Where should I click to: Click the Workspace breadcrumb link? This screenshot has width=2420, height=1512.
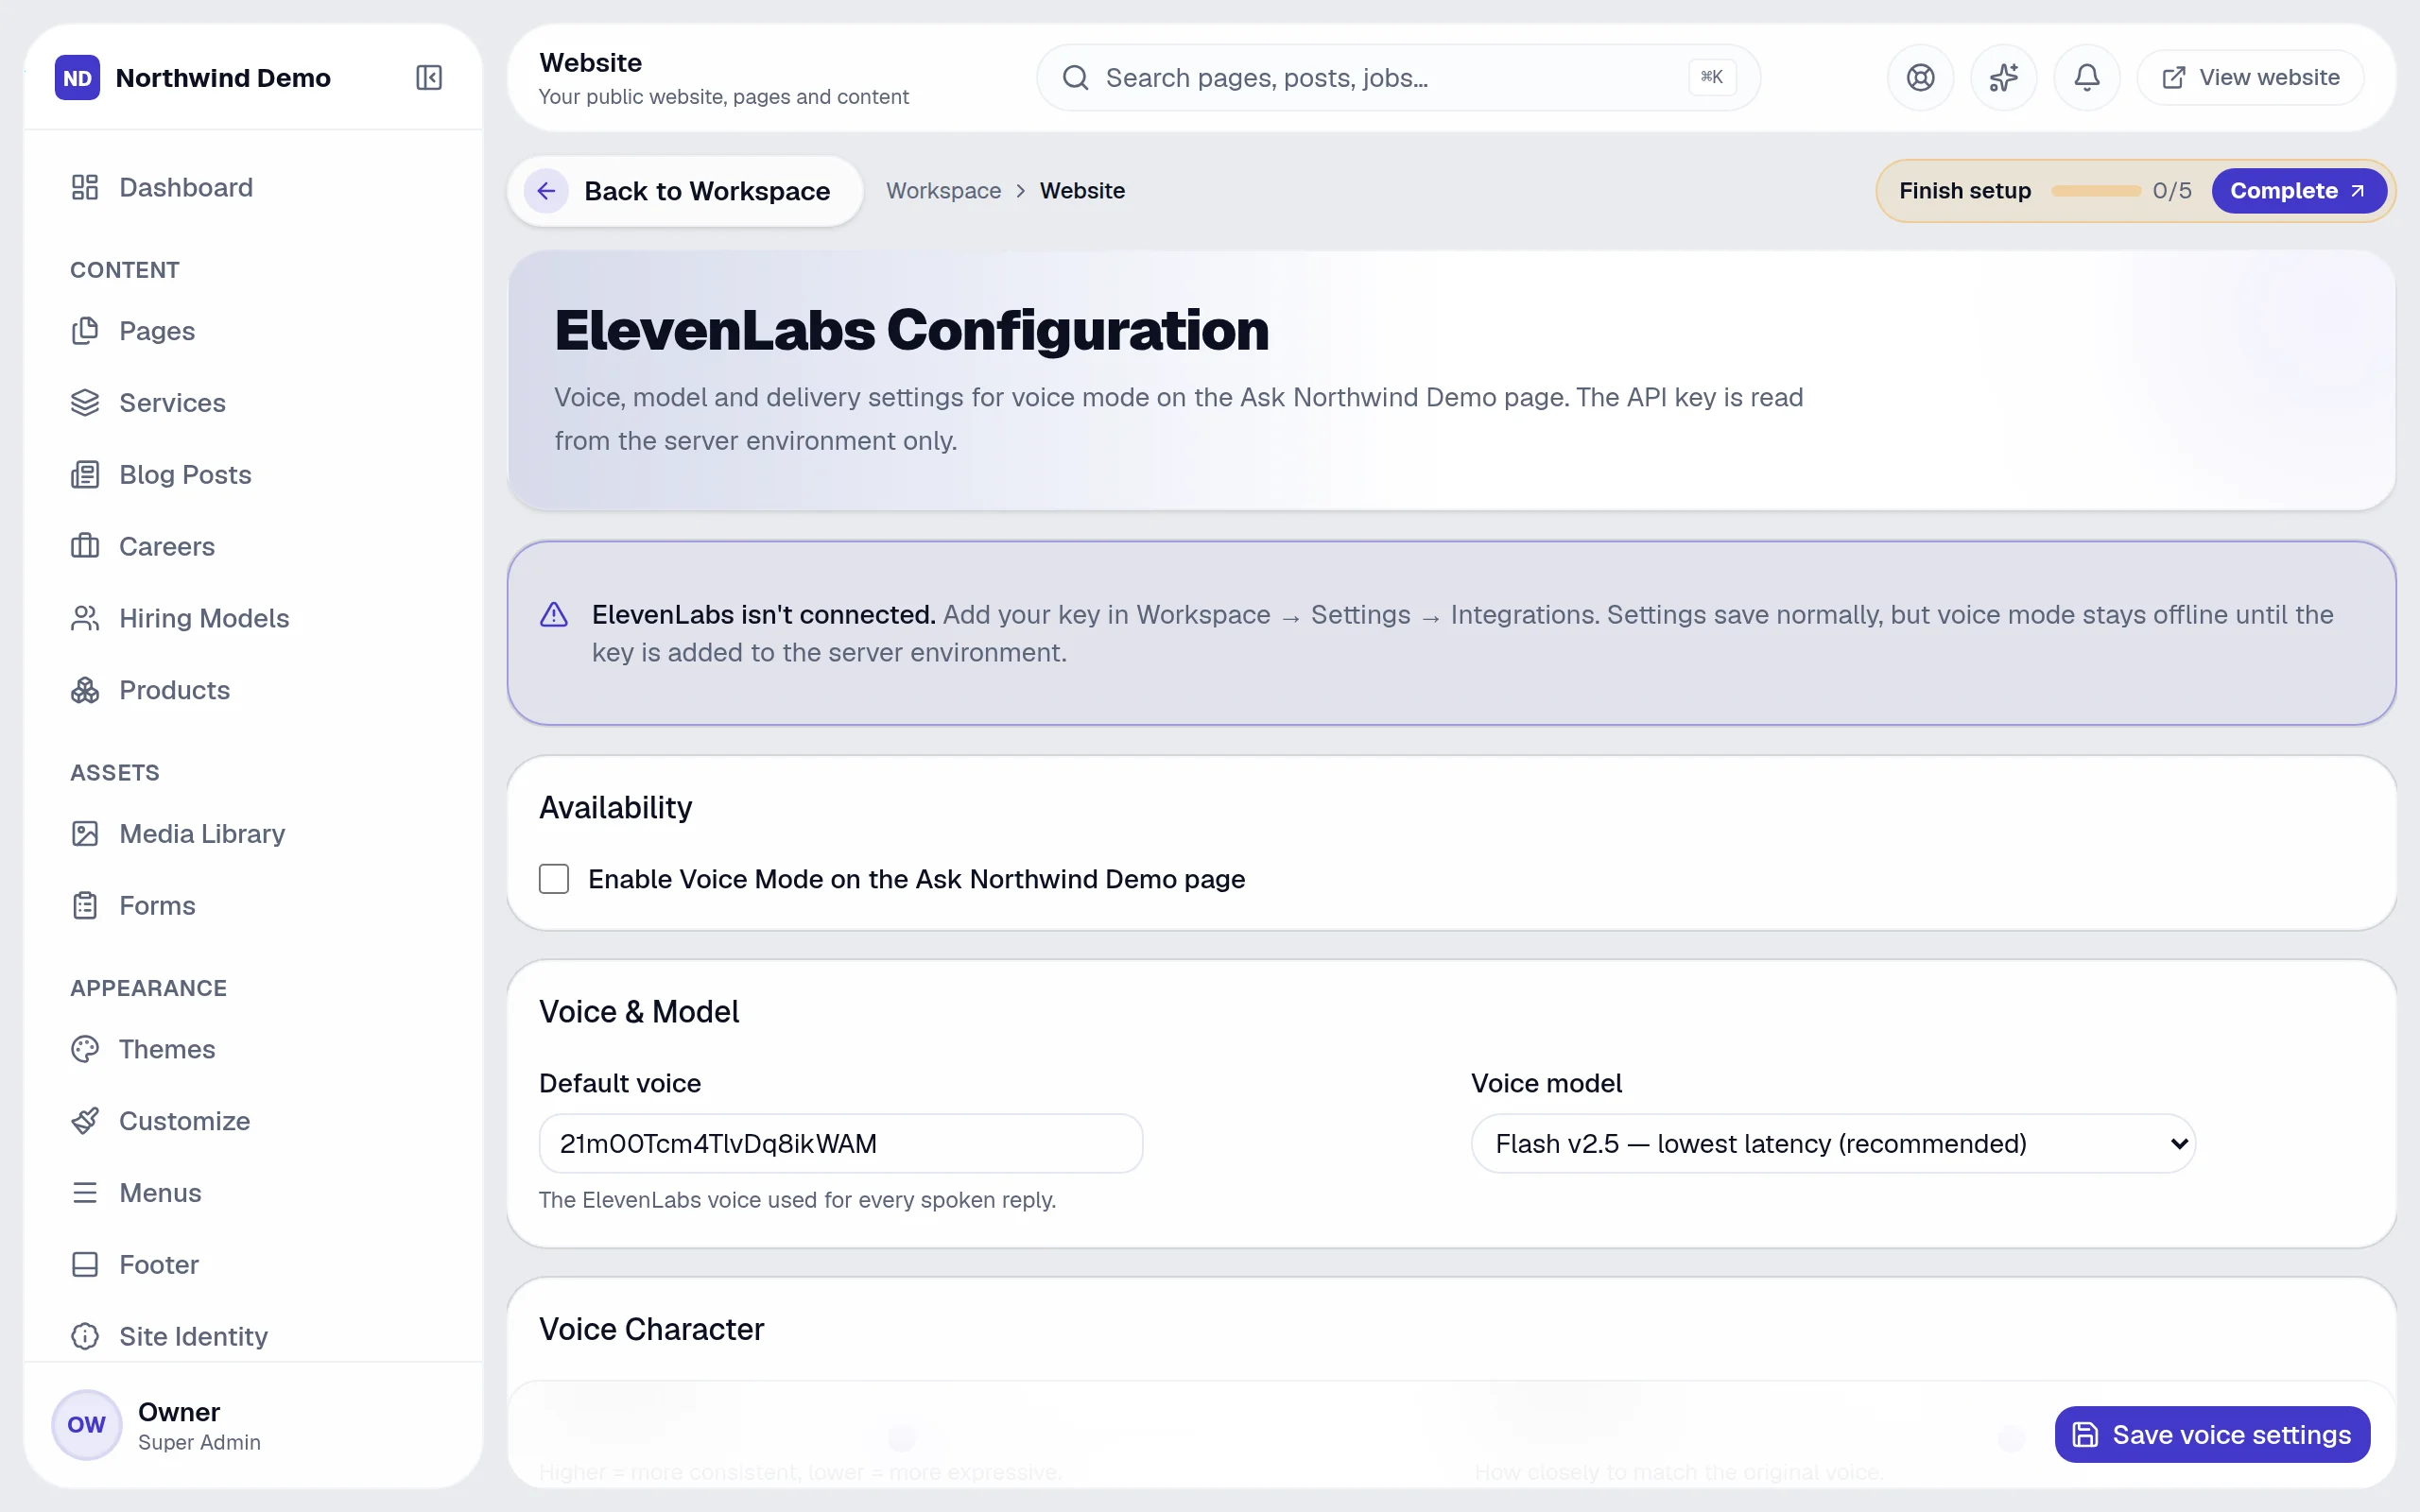(943, 191)
